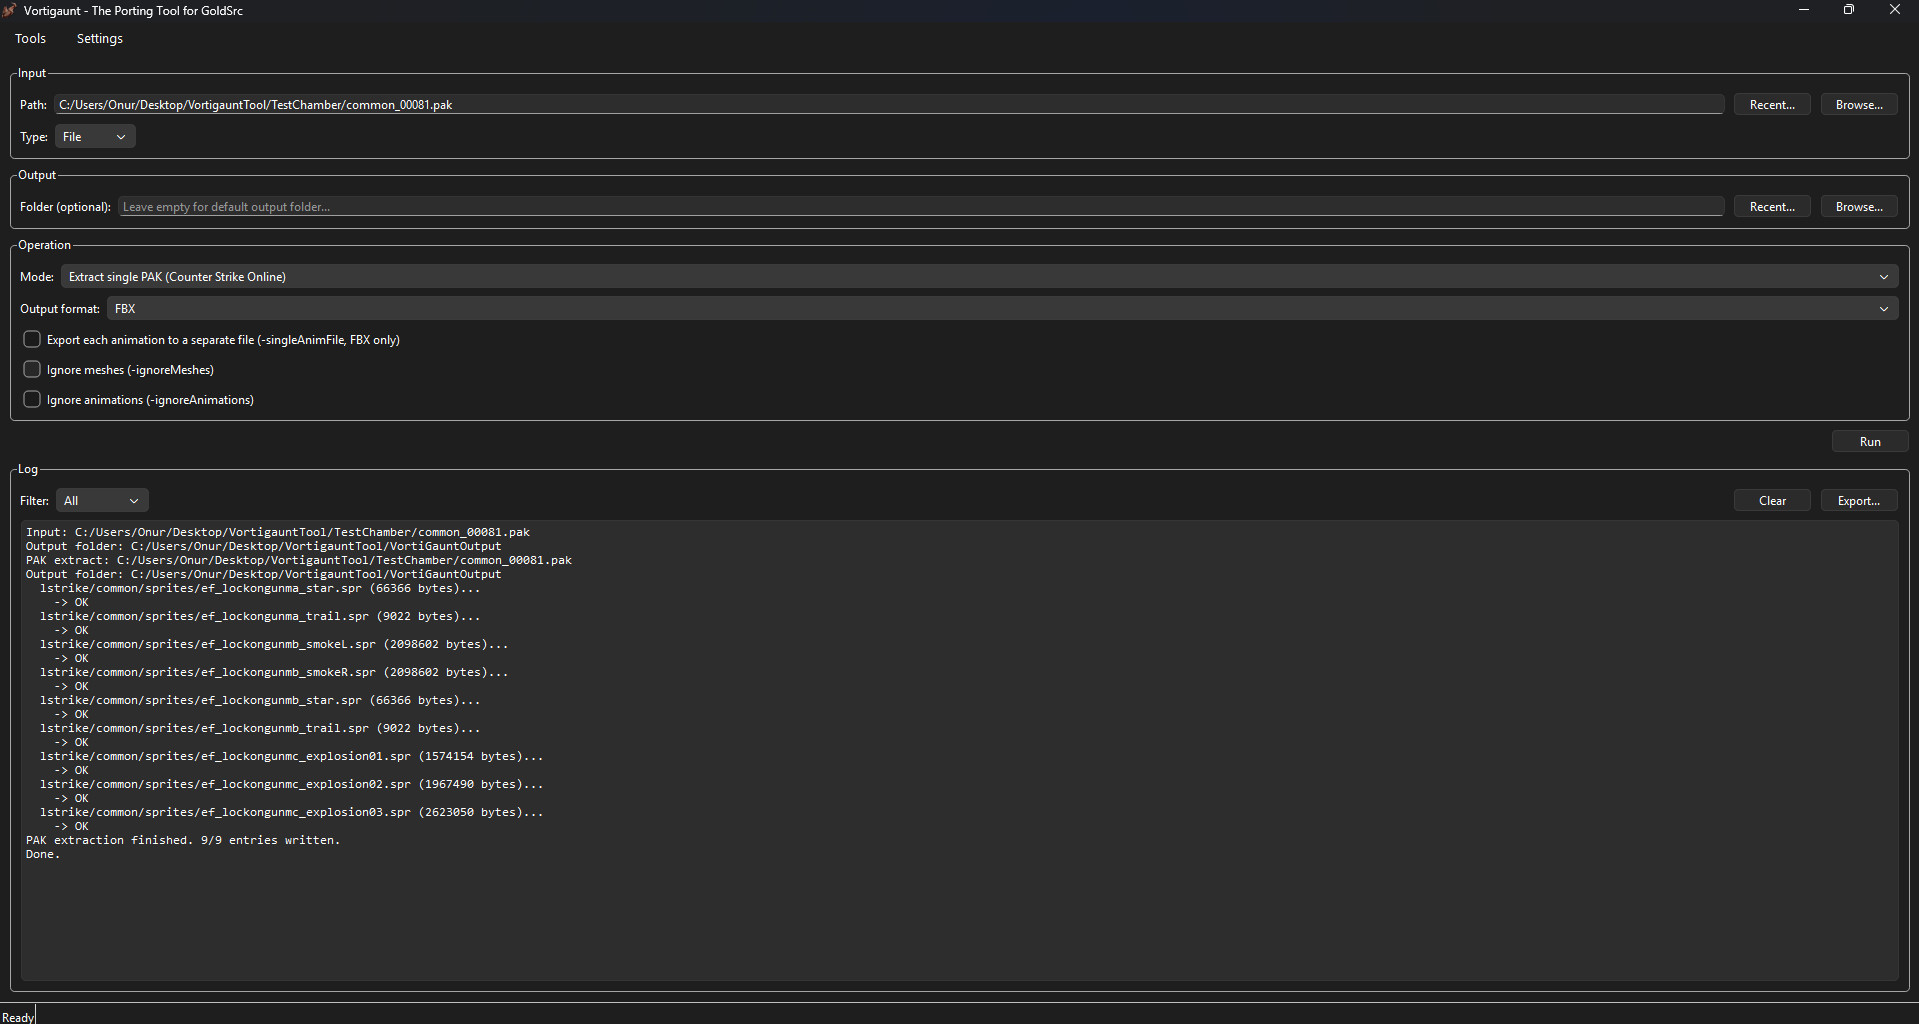Click the Vortigaunt application icon in title bar
The image size is (1919, 1024).
click(x=10, y=10)
